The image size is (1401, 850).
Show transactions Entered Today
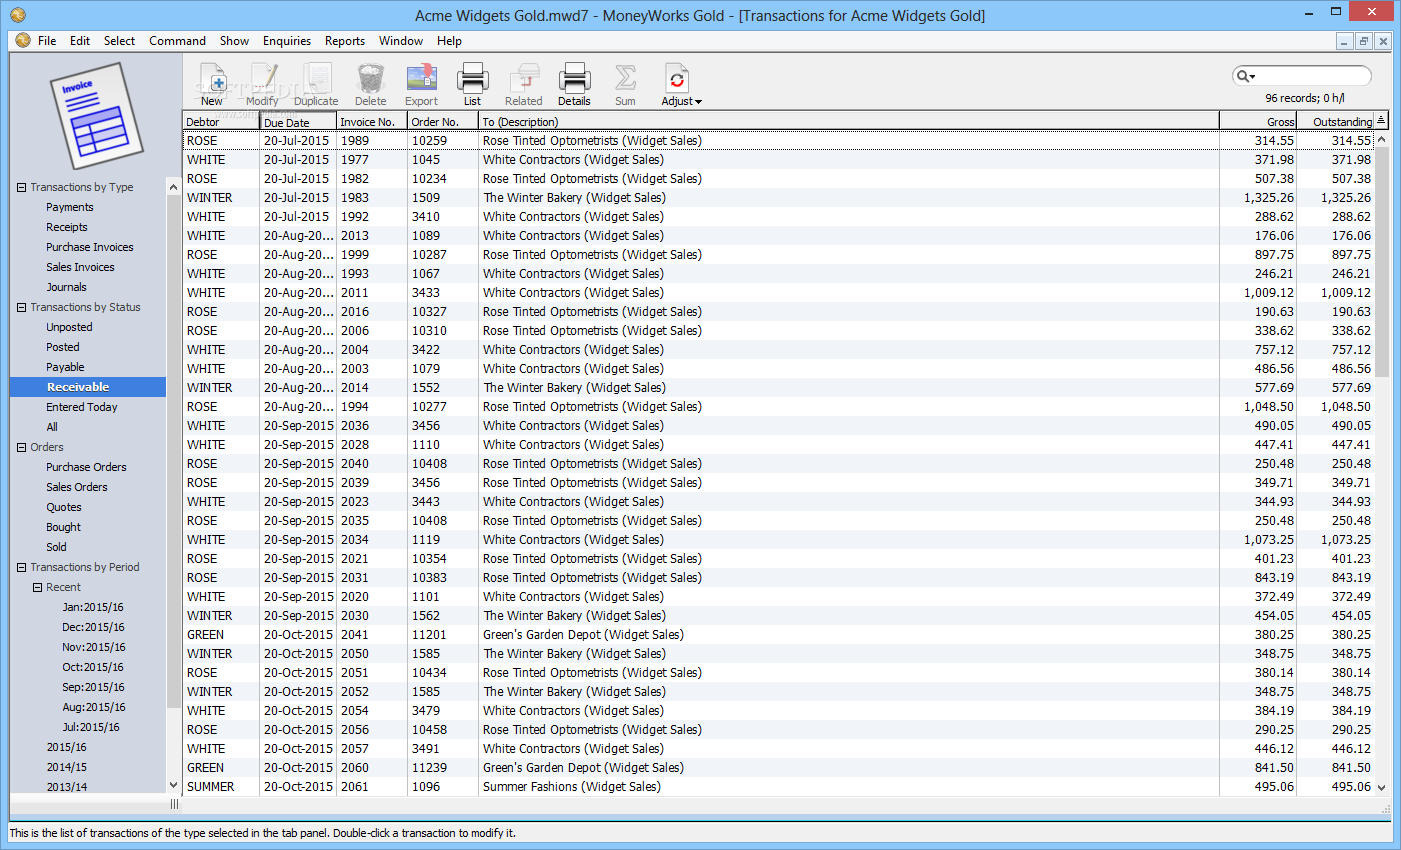81,407
